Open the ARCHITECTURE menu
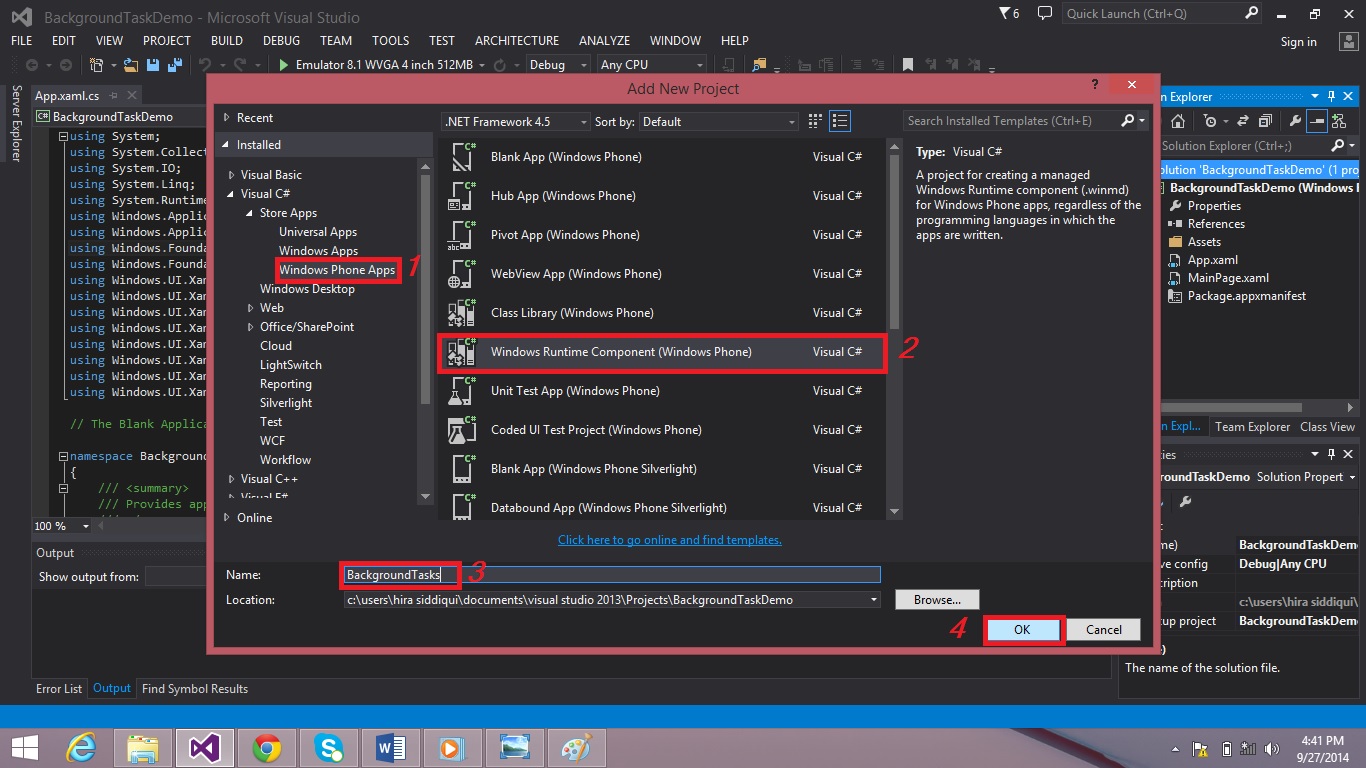The height and width of the screenshot is (768, 1366). pos(516,41)
